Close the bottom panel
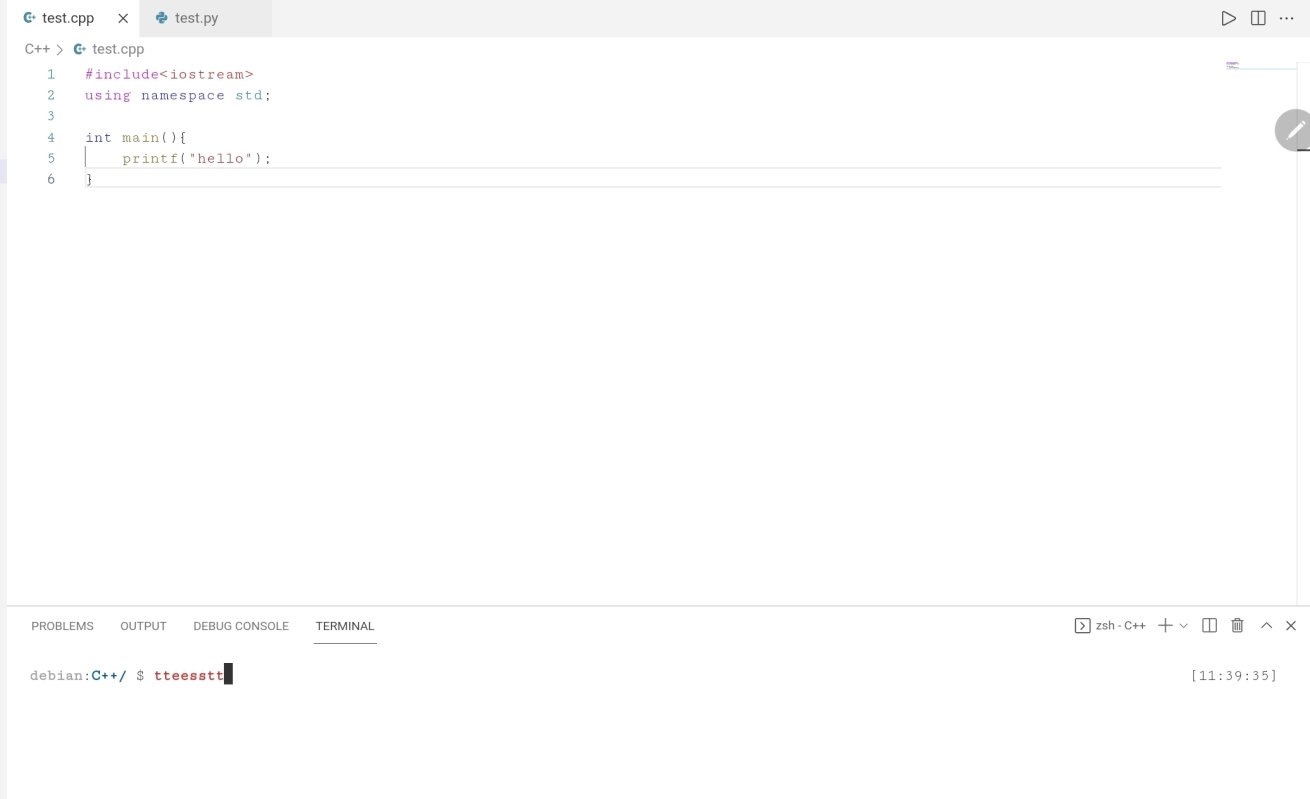Screen dimensions: 1310x799 (1291, 626)
